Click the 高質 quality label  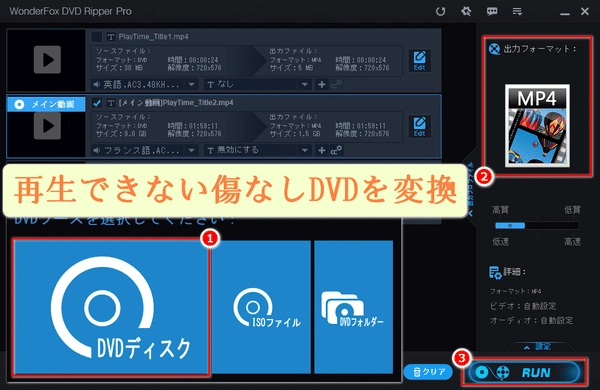point(500,210)
